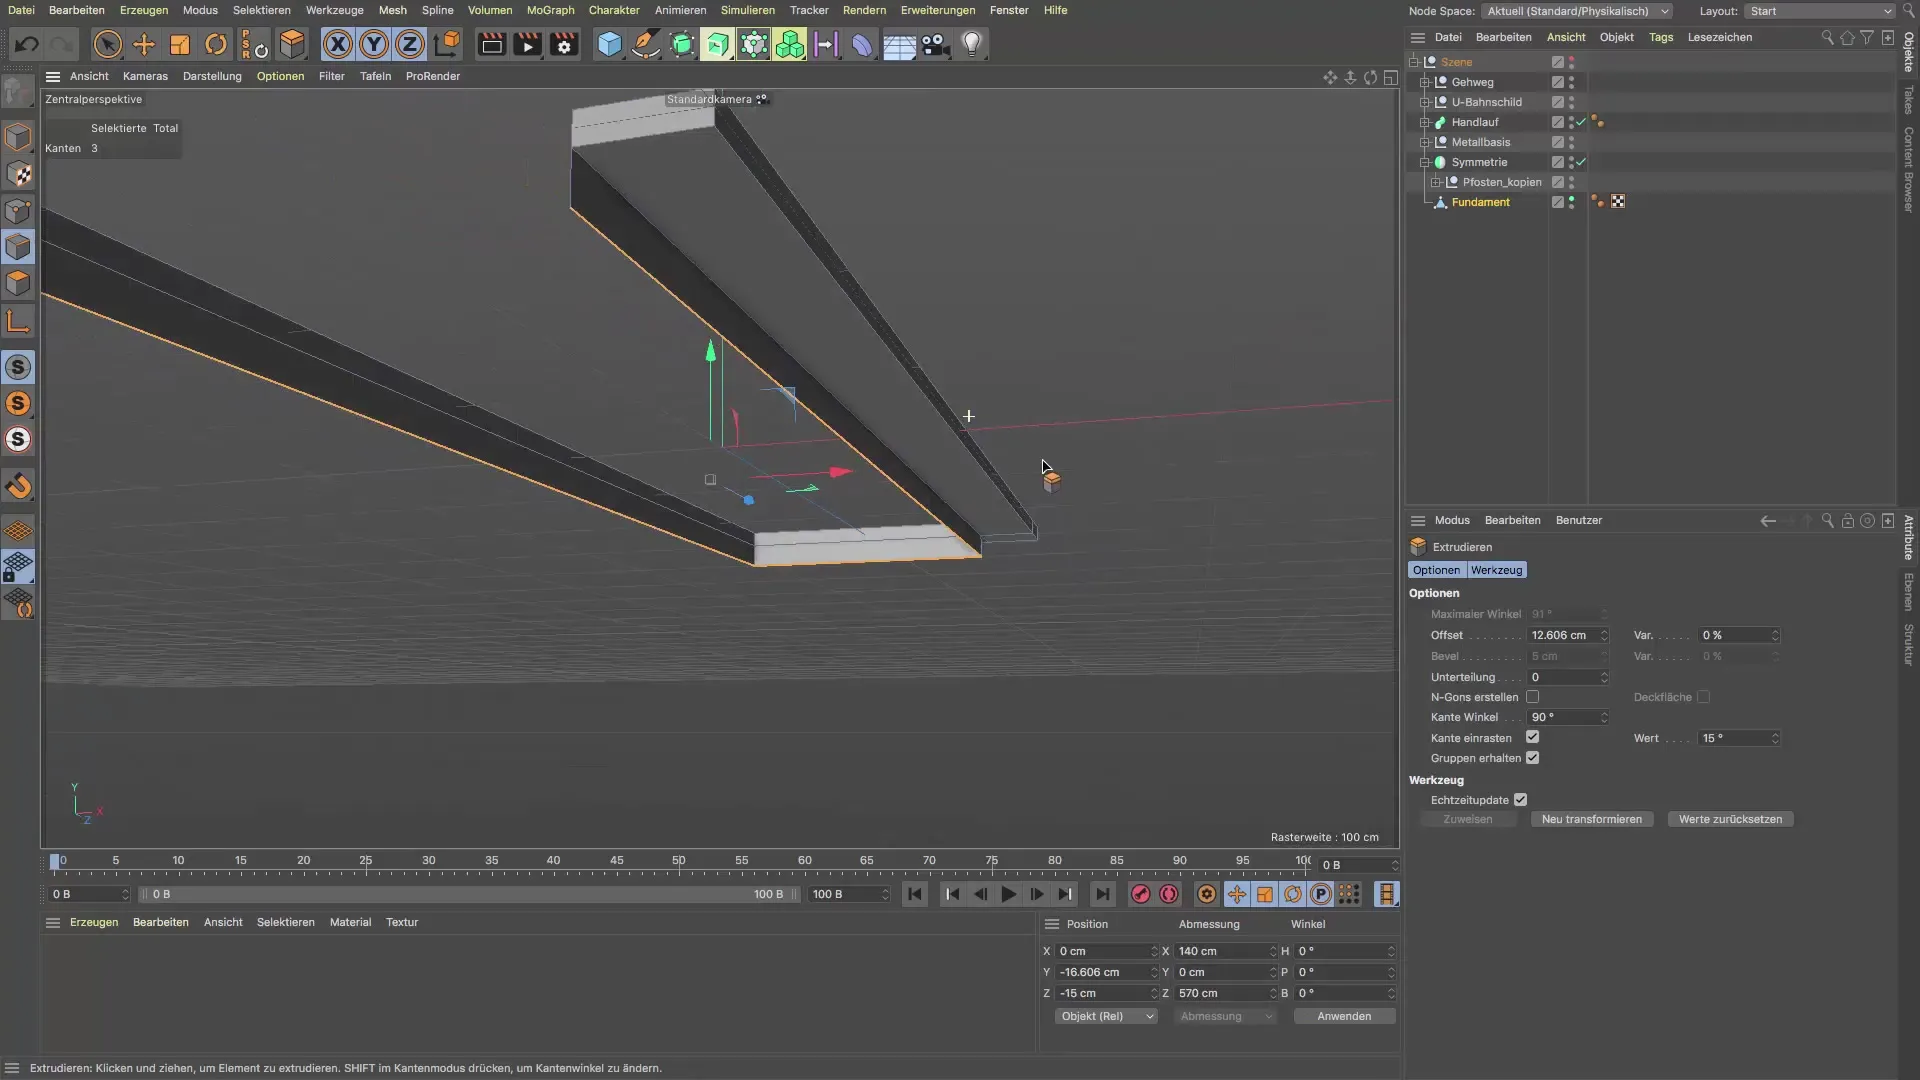Select the Rotate tool
The image size is (1920, 1080).
[x=216, y=44]
